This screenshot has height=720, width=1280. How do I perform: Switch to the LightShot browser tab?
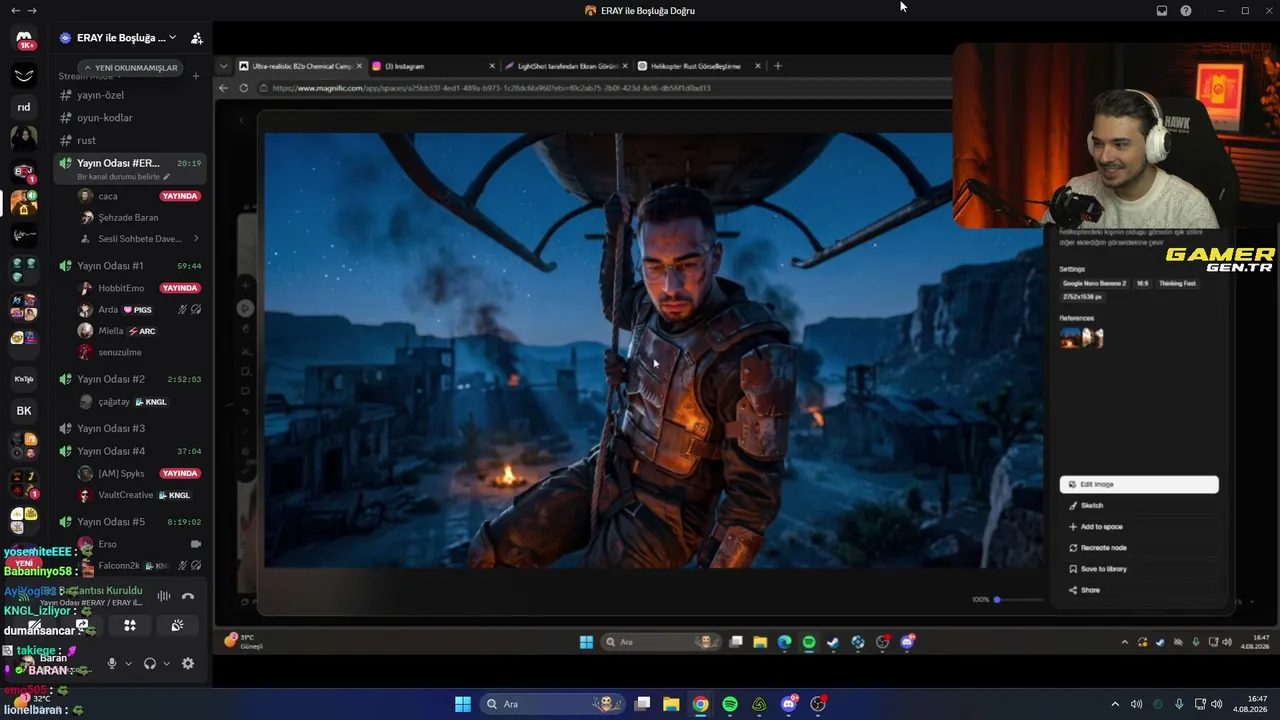point(565,66)
